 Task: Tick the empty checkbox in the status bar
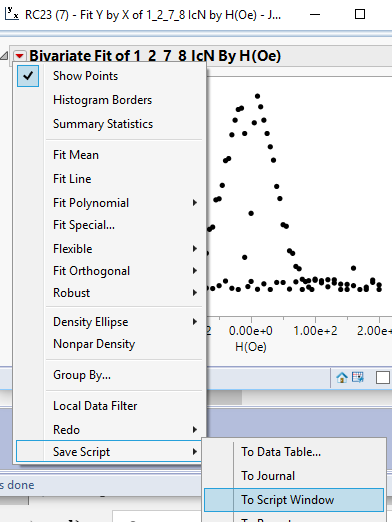383,378
